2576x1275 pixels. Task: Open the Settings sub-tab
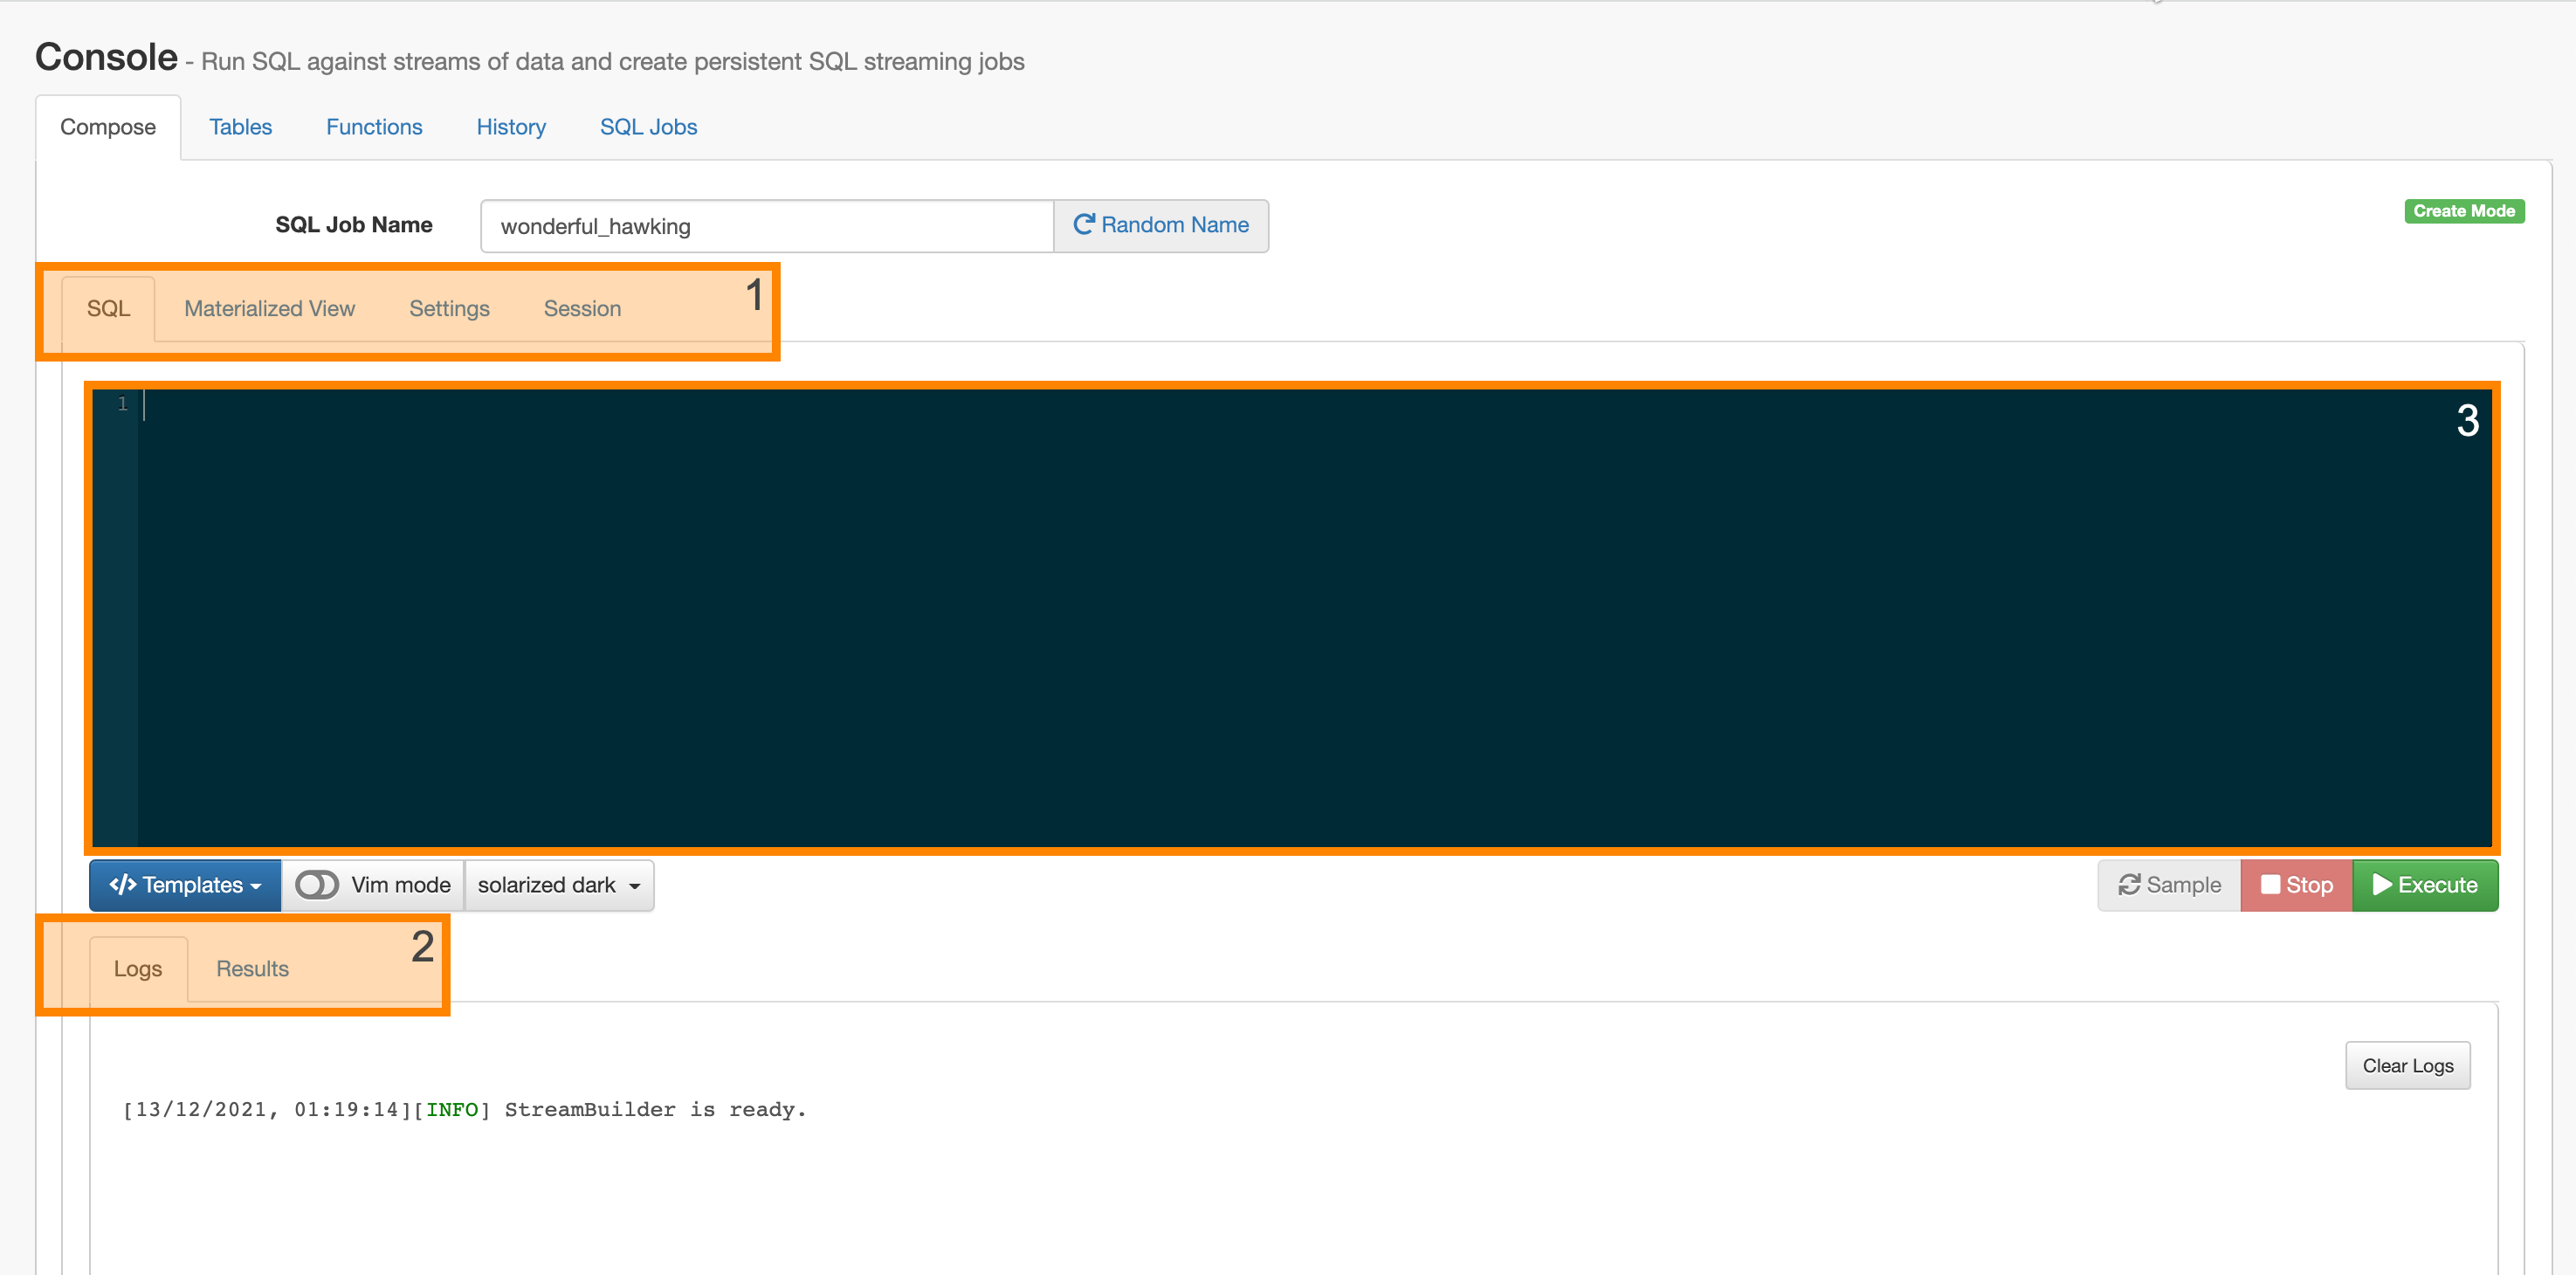click(x=449, y=308)
